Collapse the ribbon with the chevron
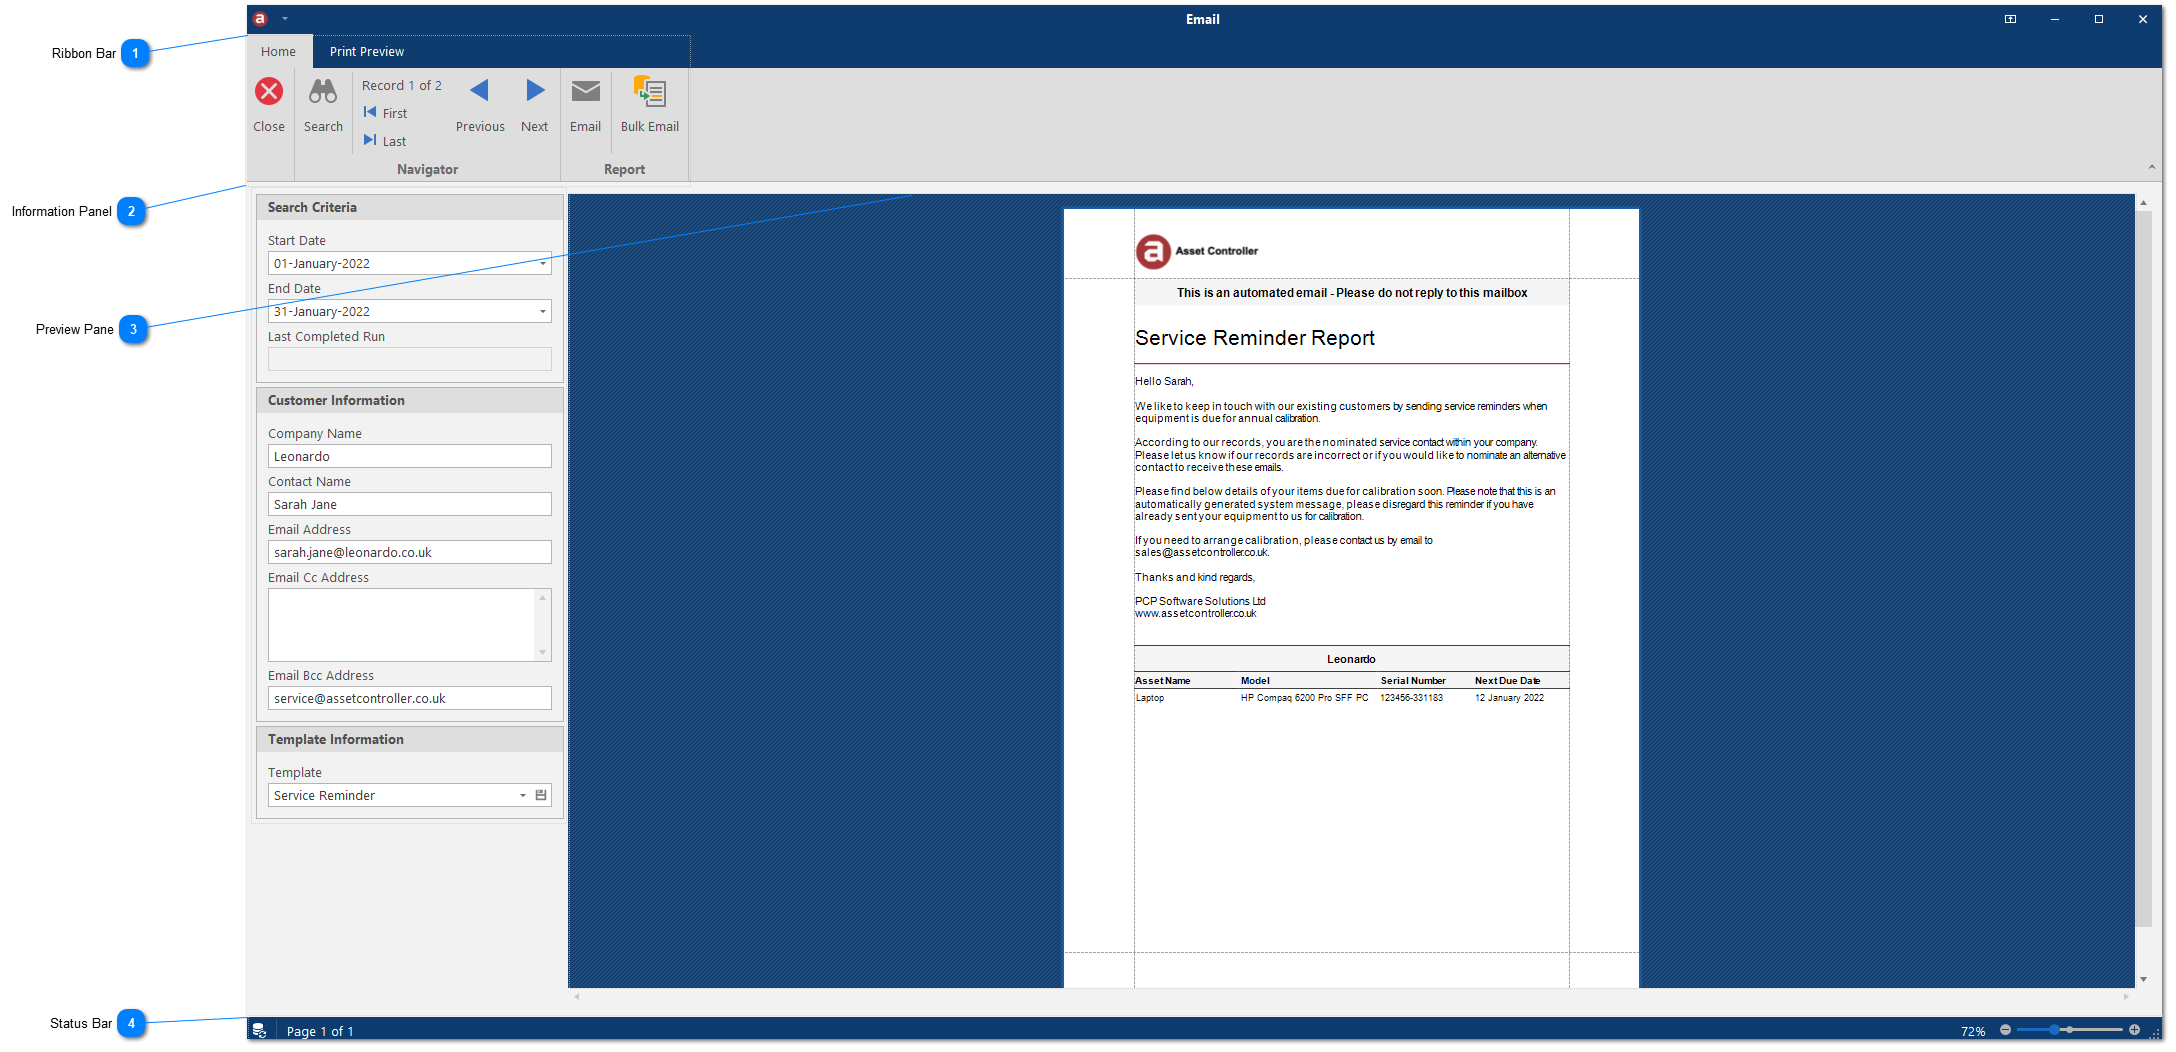2176x1052 pixels. 2151,167
